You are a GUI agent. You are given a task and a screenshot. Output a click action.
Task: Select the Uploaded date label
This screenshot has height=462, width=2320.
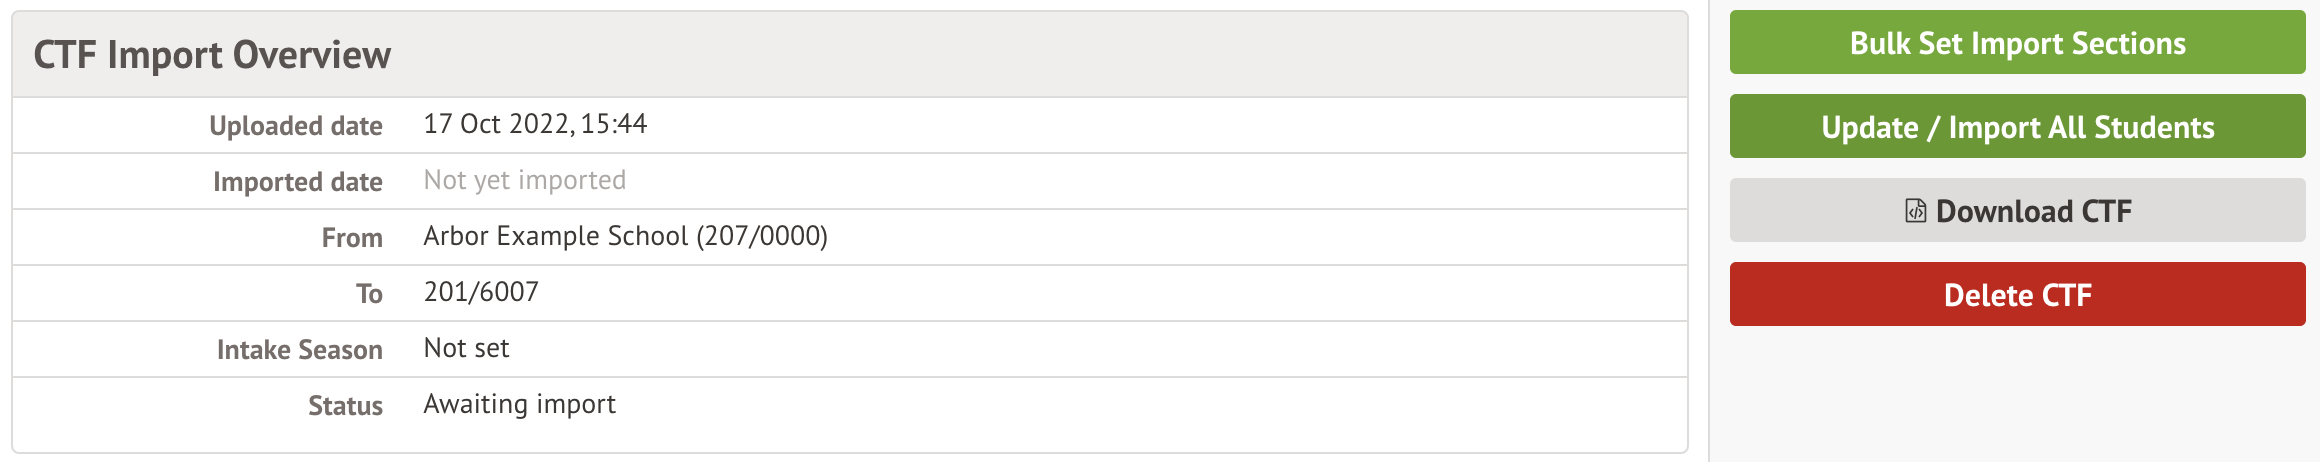296,126
